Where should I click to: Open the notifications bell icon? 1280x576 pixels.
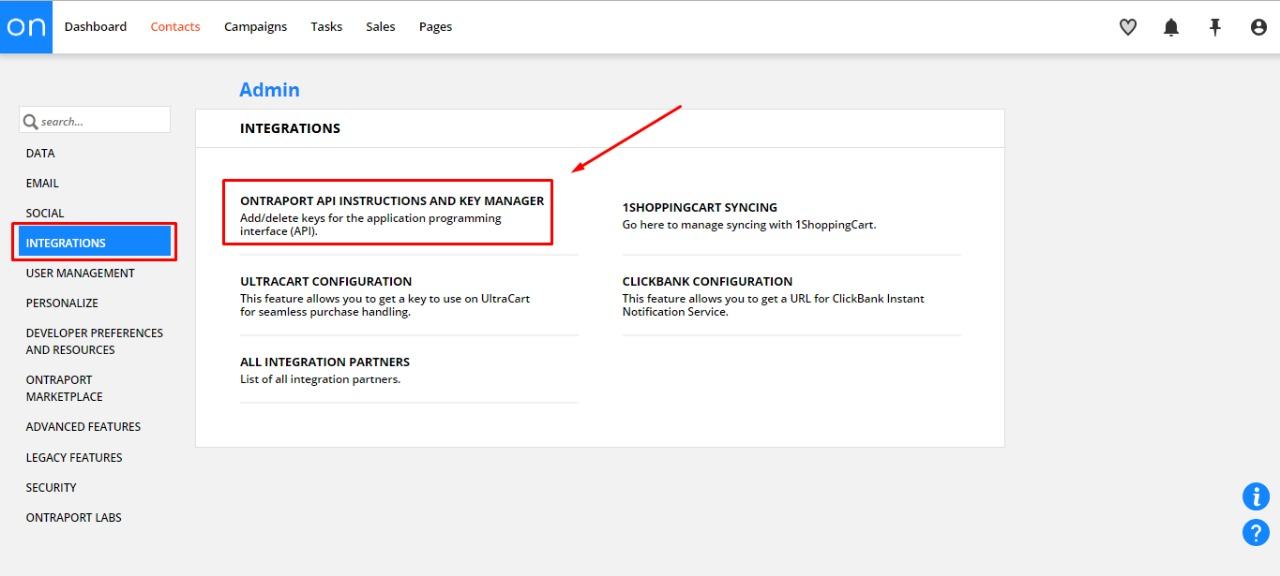[x=1171, y=27]
